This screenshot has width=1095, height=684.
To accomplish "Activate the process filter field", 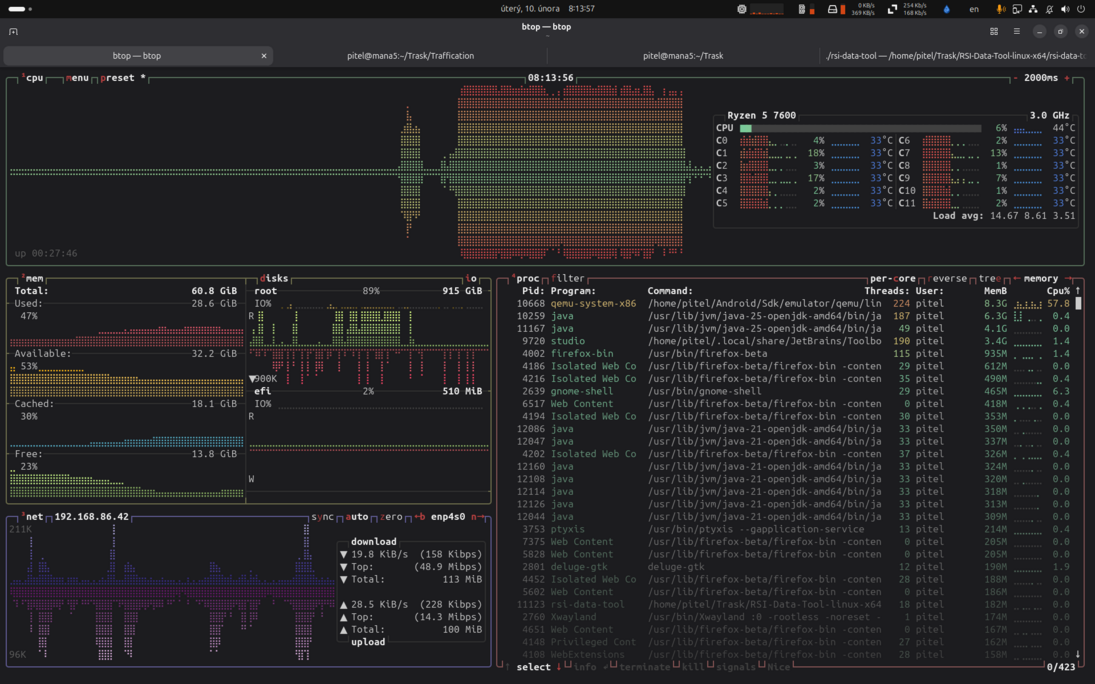I will (568, 278).
